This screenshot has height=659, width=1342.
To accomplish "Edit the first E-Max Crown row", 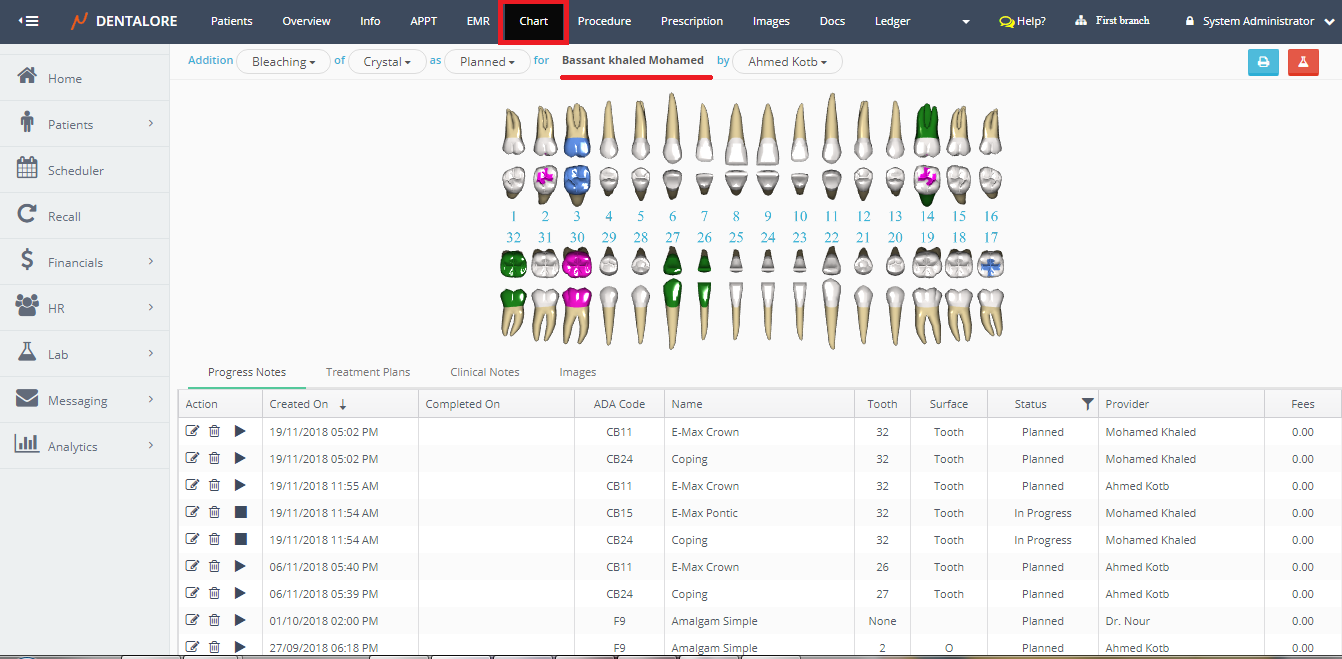I will pyautogui.click(x=192, y=431).
